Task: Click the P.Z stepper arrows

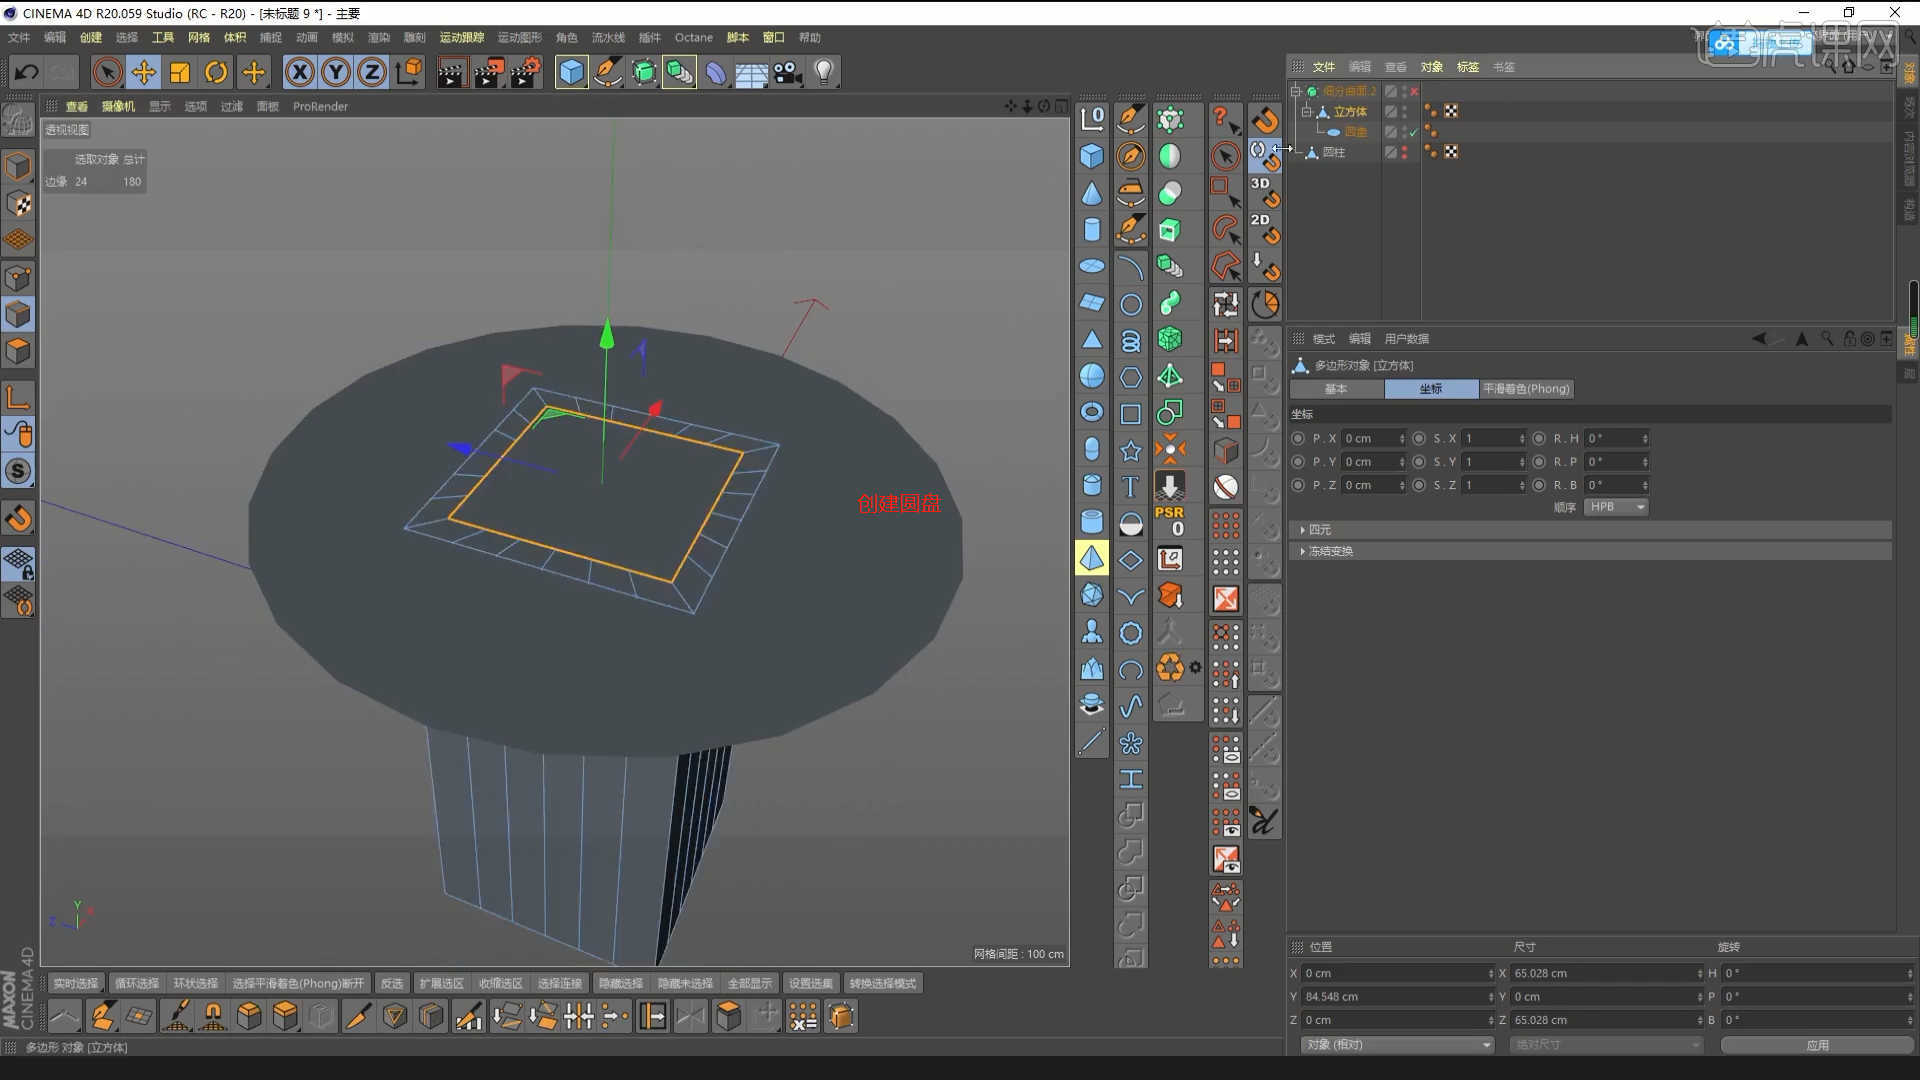Action: click(1402, 485)
